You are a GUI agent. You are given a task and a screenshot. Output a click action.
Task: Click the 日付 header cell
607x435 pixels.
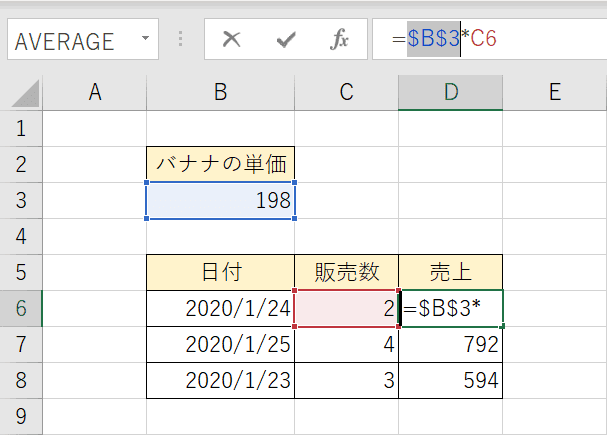[221, 272]
